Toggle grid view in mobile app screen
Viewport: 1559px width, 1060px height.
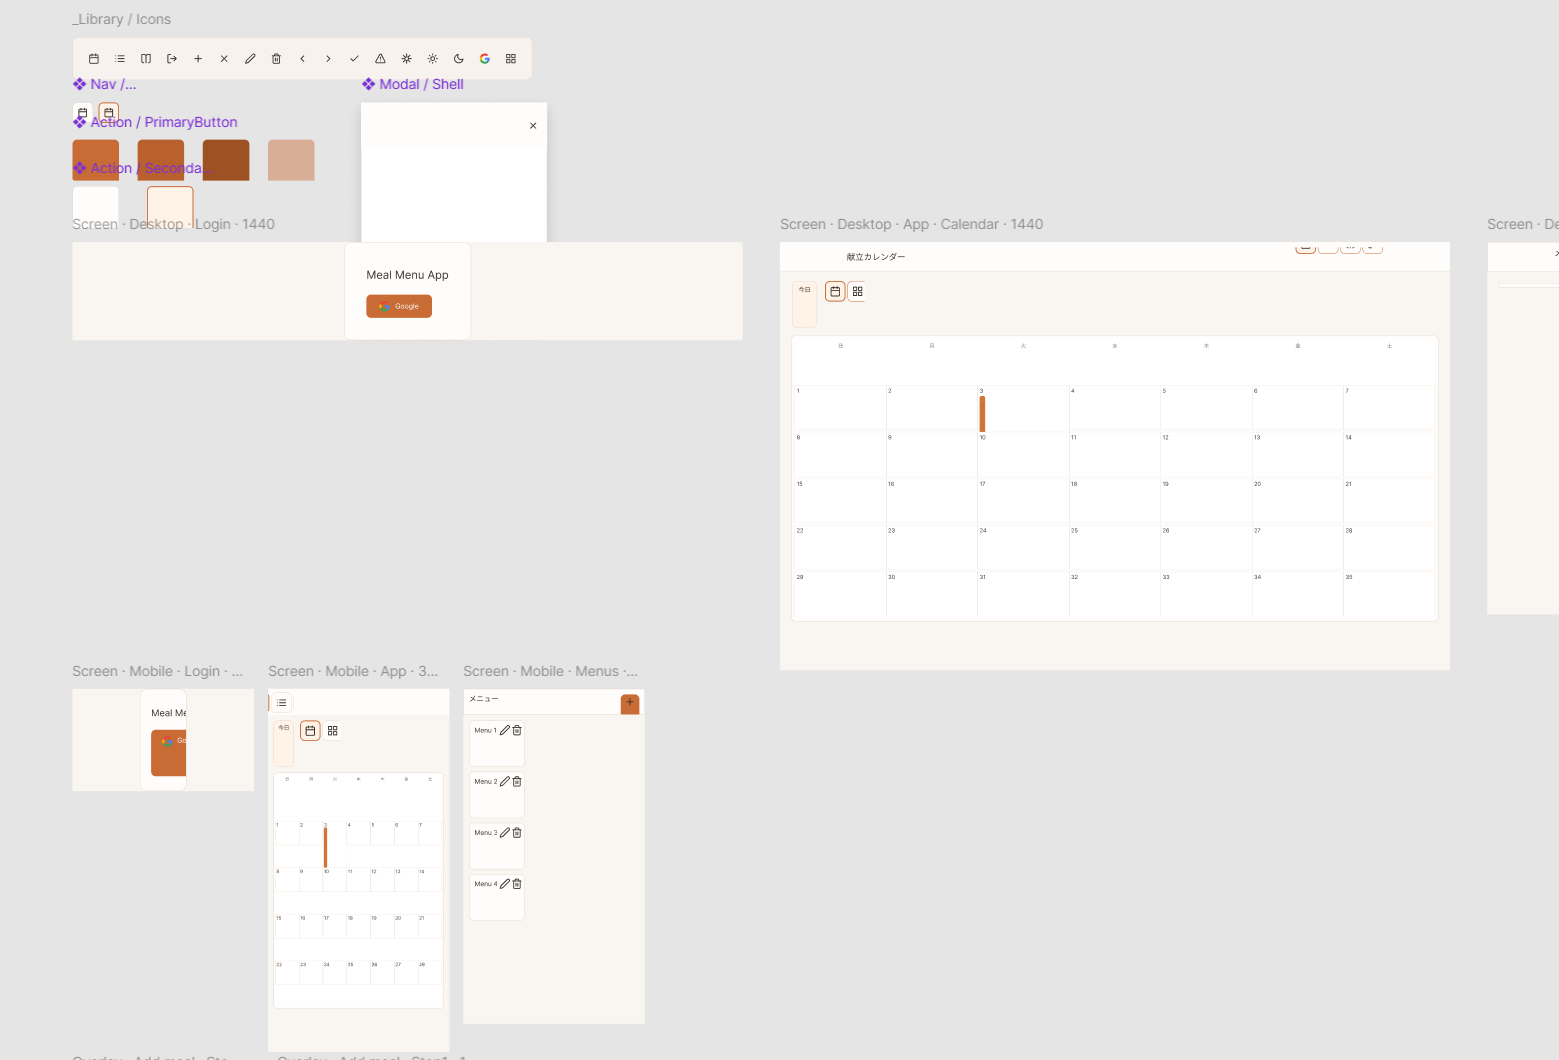[x=333, y=731]
